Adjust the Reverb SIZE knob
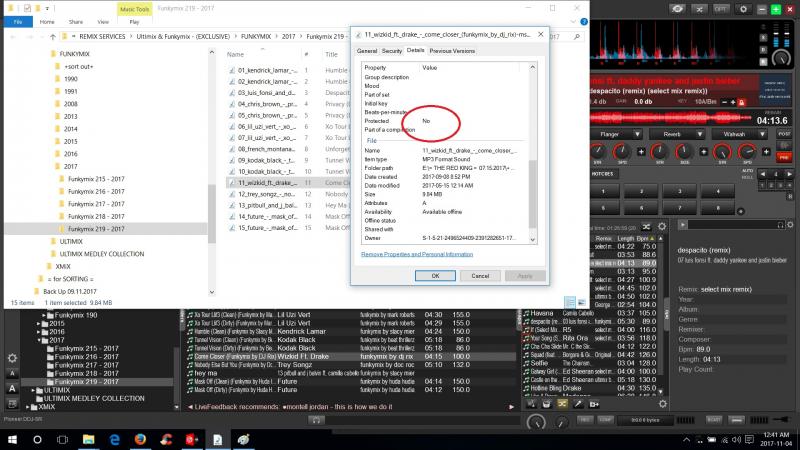The height and width of the screenshot is (450, 800). click(x=684, y=152)
